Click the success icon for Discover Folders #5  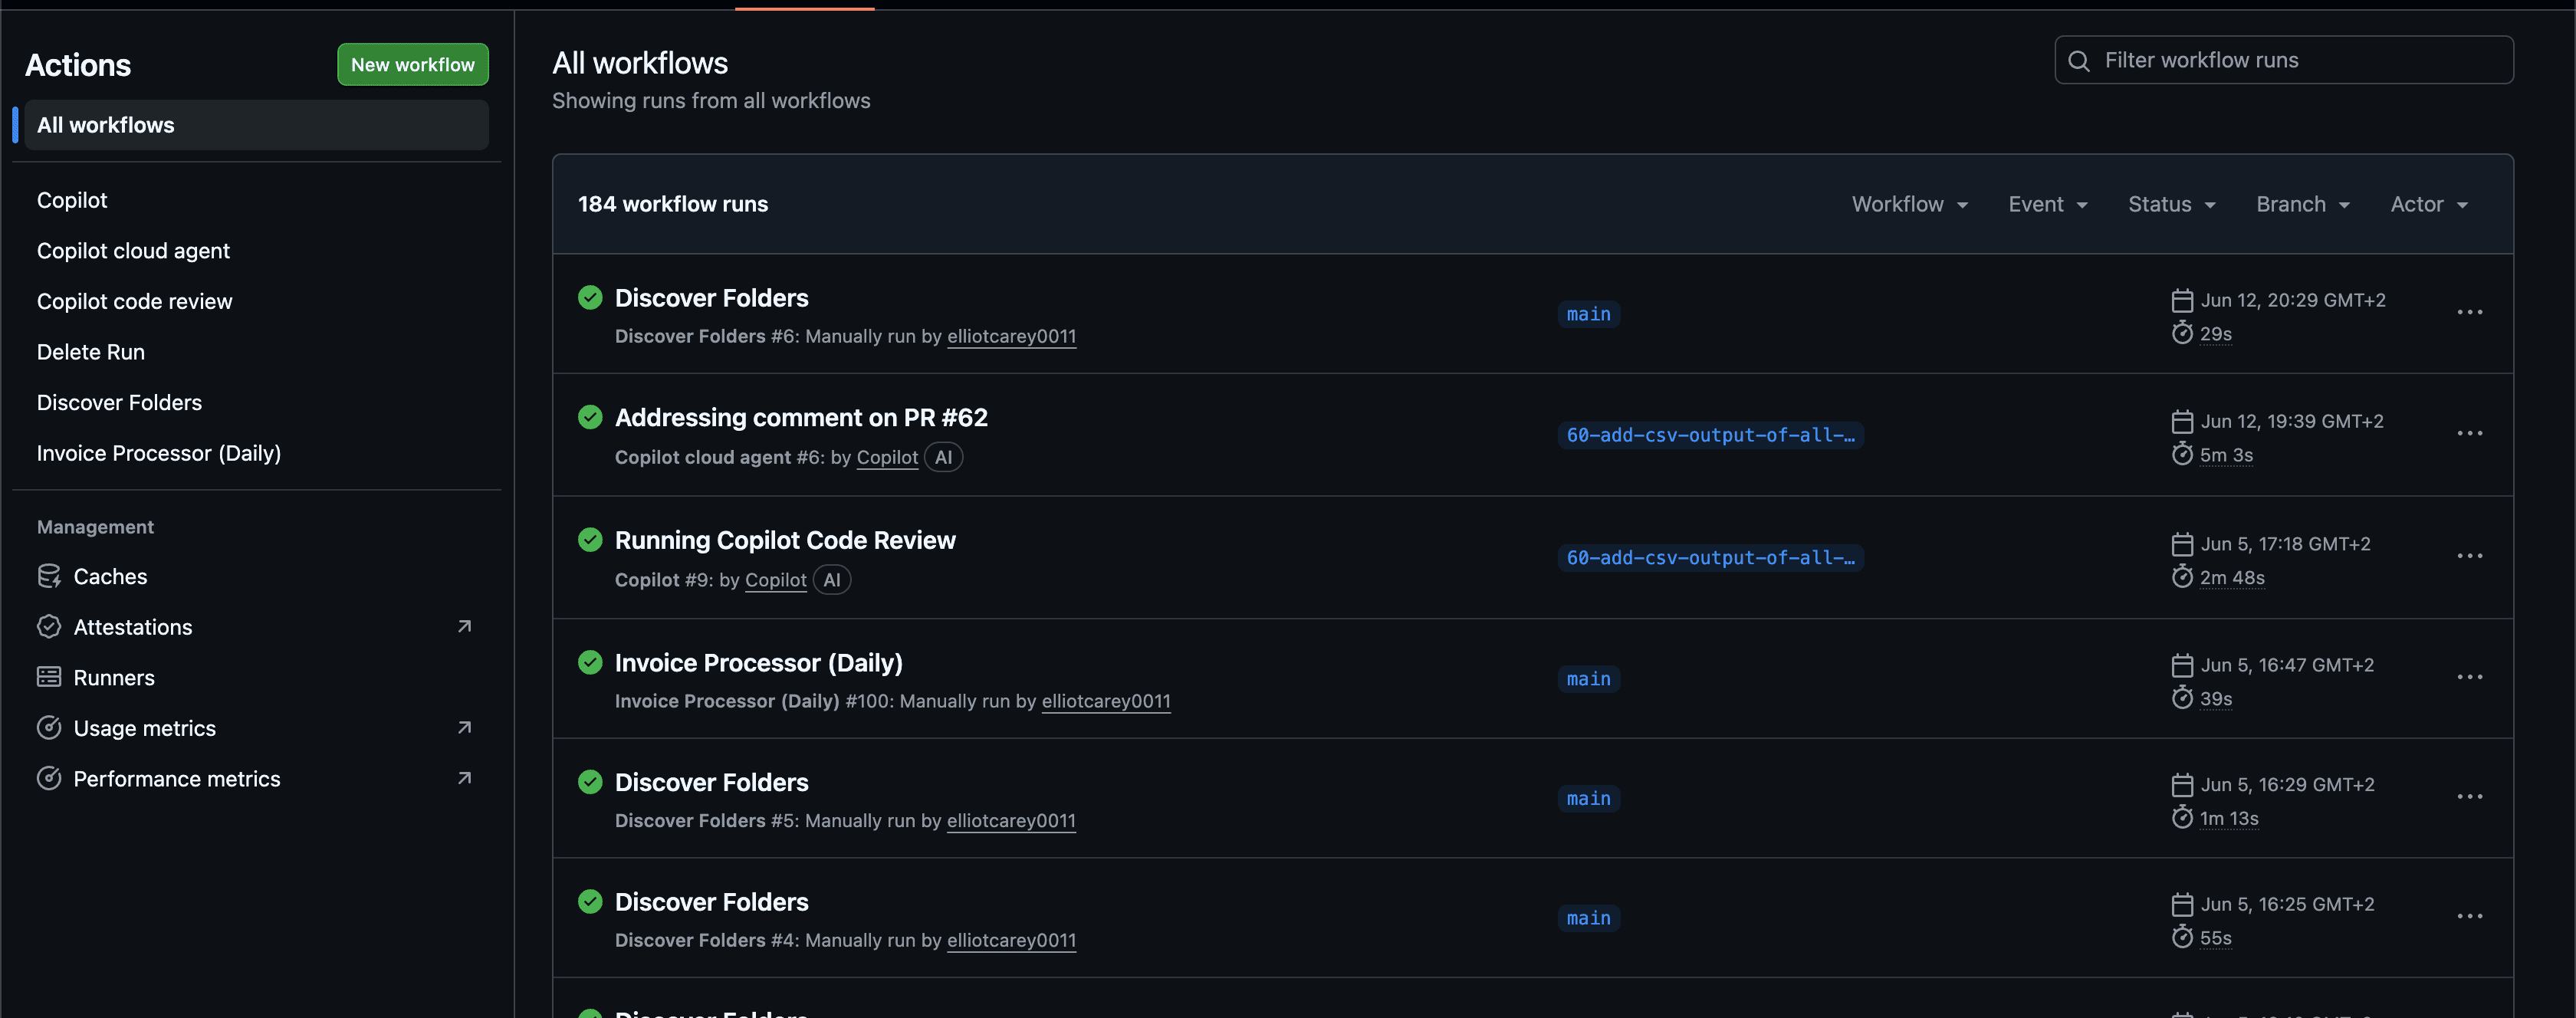pos(590,782)
